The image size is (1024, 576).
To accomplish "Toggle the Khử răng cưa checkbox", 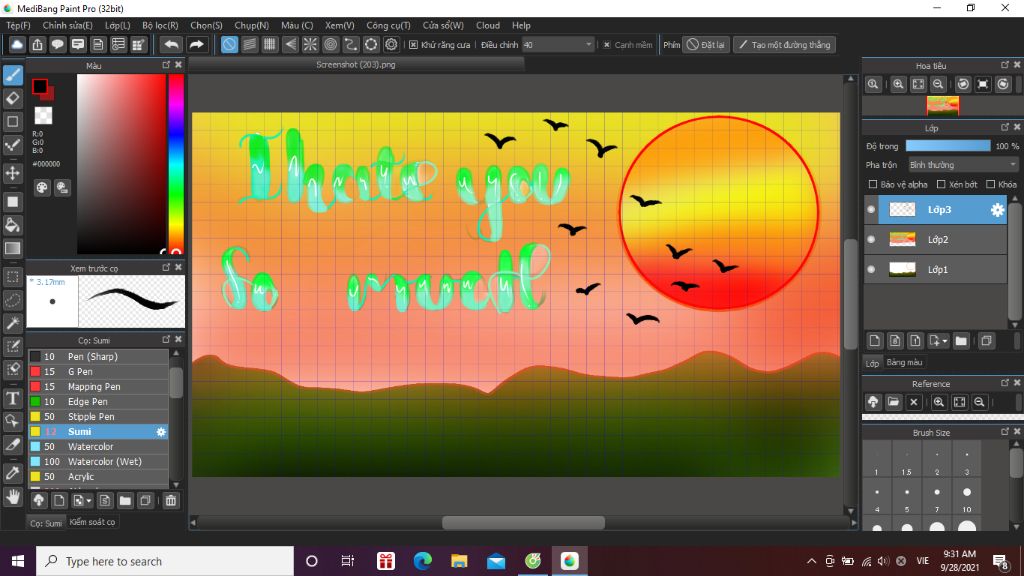I will (413, 44).
